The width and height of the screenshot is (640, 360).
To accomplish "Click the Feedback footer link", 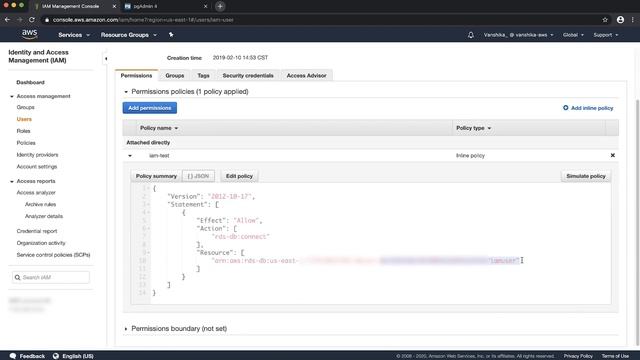I will click(x=27, y=356).
